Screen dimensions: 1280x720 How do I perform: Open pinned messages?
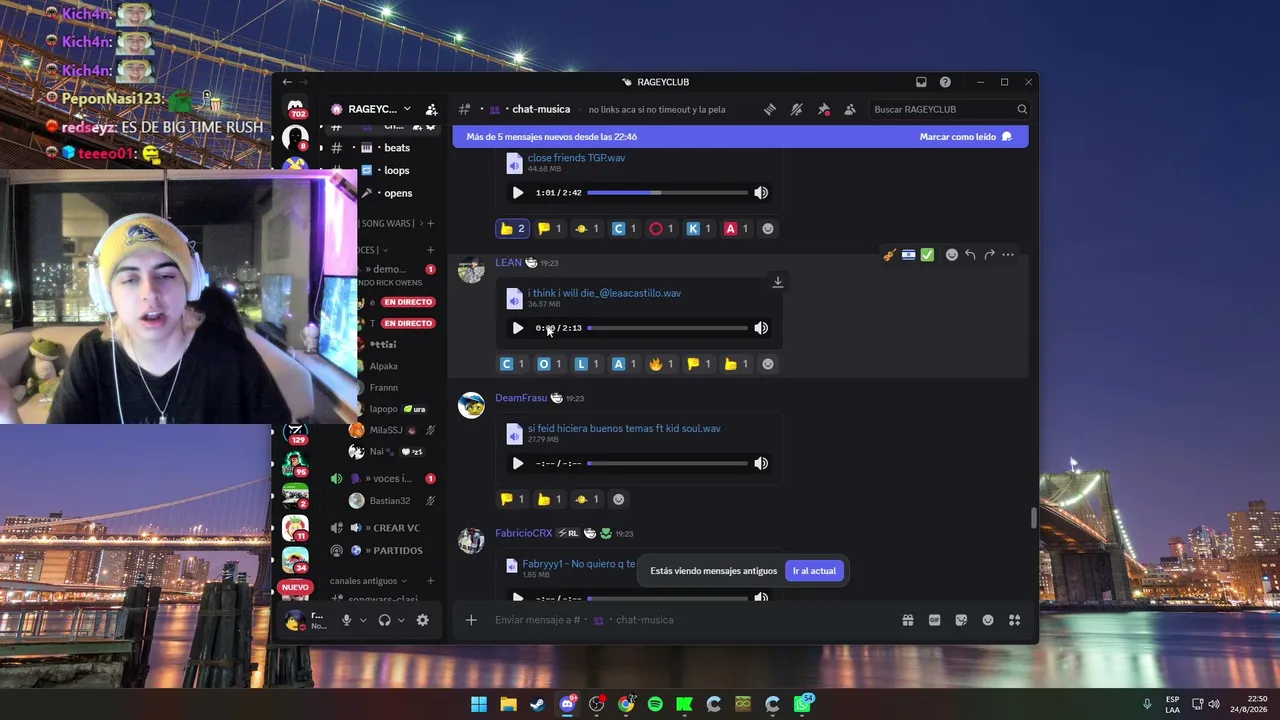[x=823, y=110]
